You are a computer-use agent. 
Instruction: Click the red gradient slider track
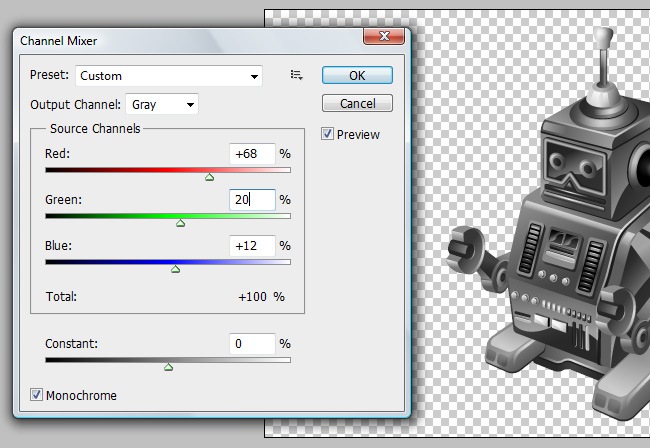pyautogui.click(x=120, y=170)
